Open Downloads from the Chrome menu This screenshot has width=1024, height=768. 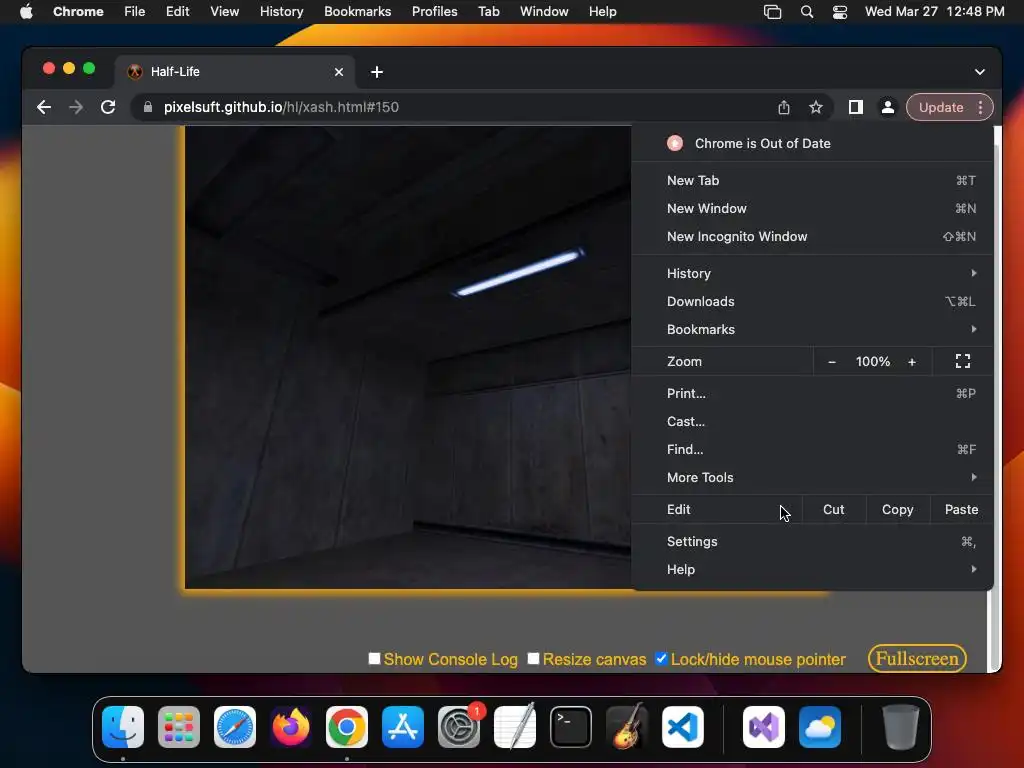(812, 301)
